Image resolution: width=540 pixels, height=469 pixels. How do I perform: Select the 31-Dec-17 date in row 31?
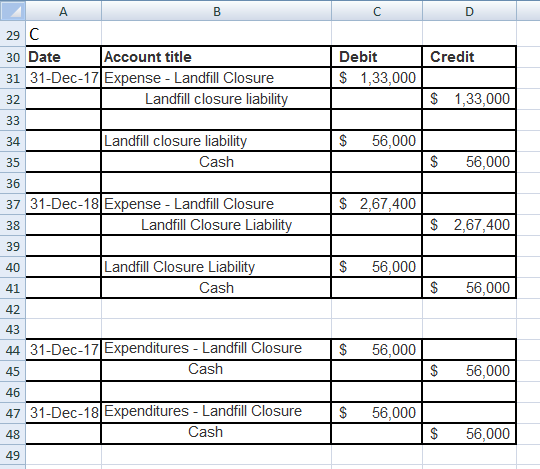coord(63,78)
